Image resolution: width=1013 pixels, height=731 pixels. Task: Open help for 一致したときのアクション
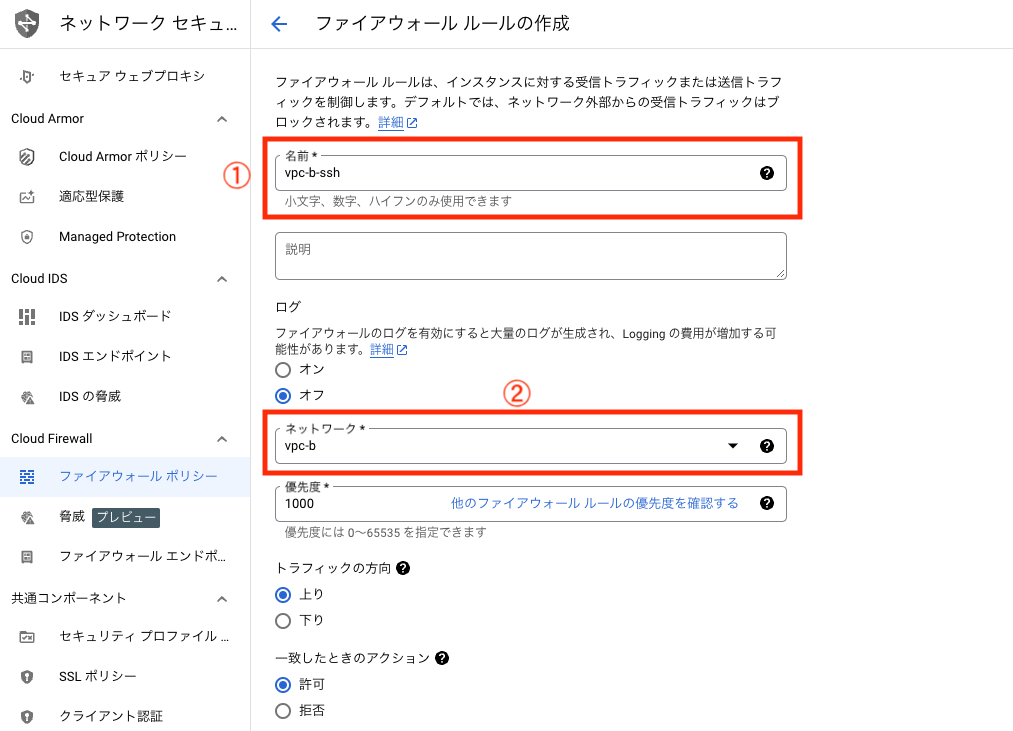(442, 658)
